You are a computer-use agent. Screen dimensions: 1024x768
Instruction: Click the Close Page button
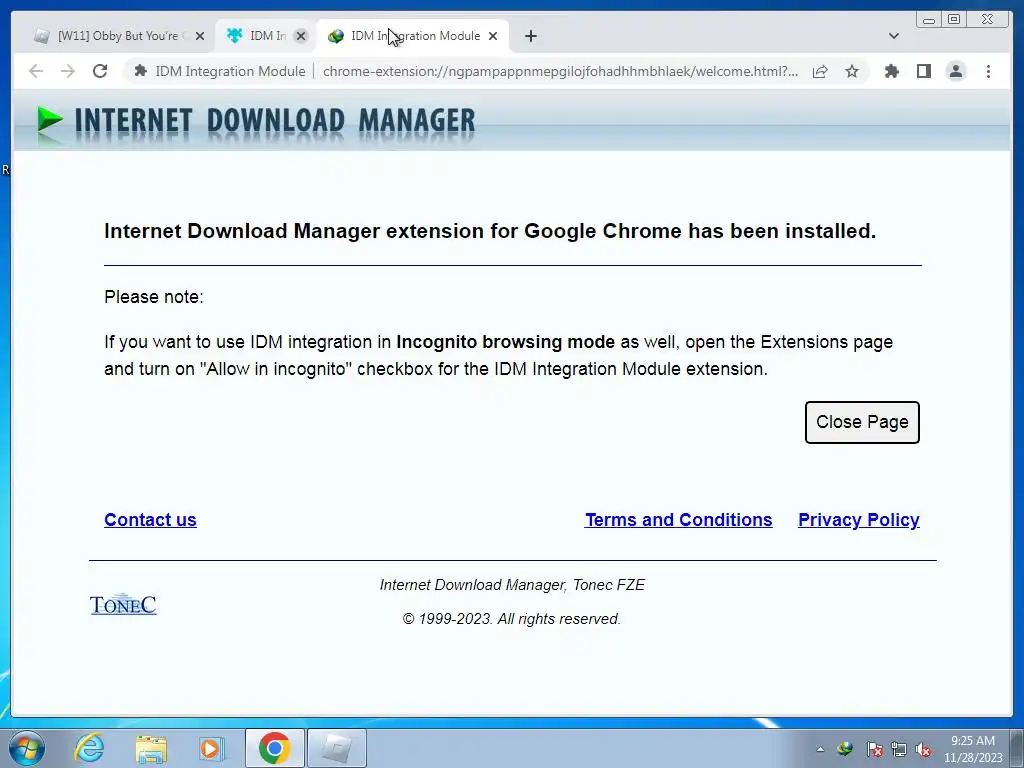click(x=862, y=423)
